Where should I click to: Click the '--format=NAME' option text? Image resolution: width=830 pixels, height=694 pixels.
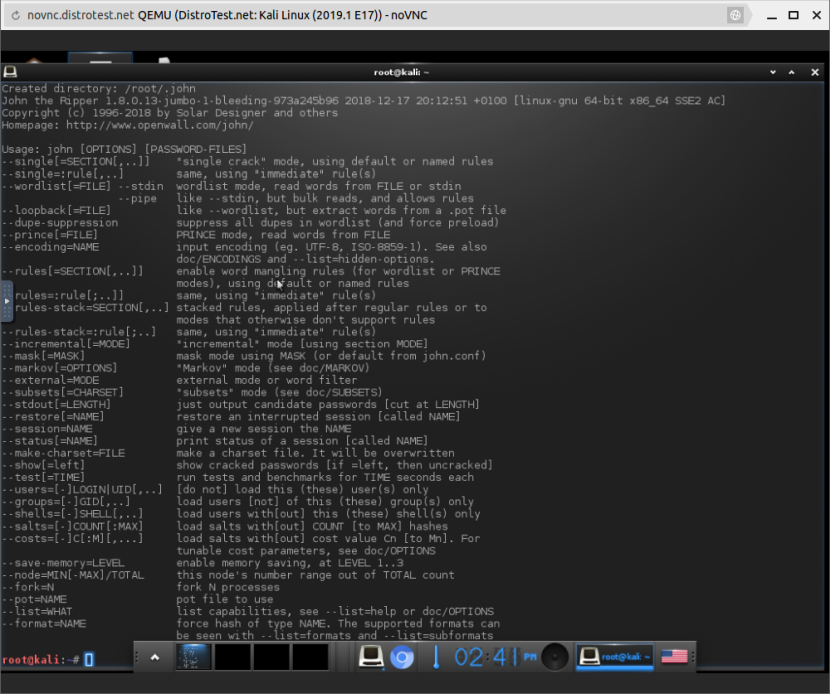tap(44, 624)
